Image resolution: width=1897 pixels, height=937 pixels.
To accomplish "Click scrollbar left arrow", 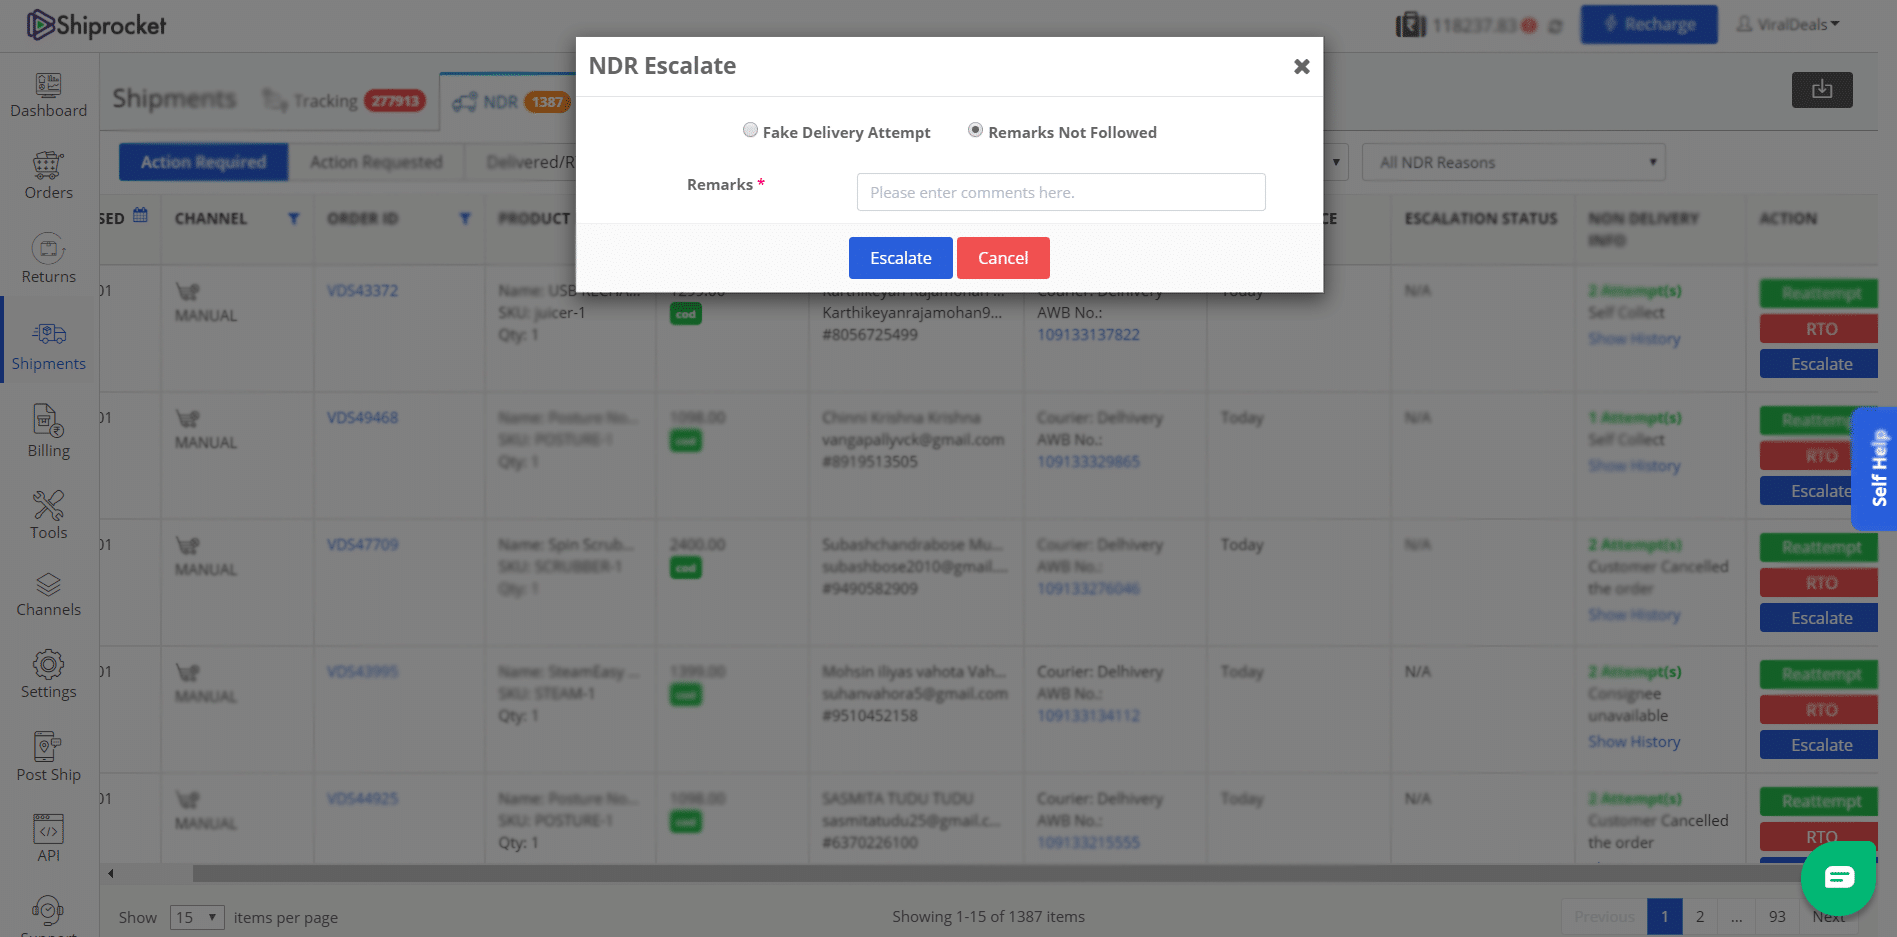I will point(111,873).
